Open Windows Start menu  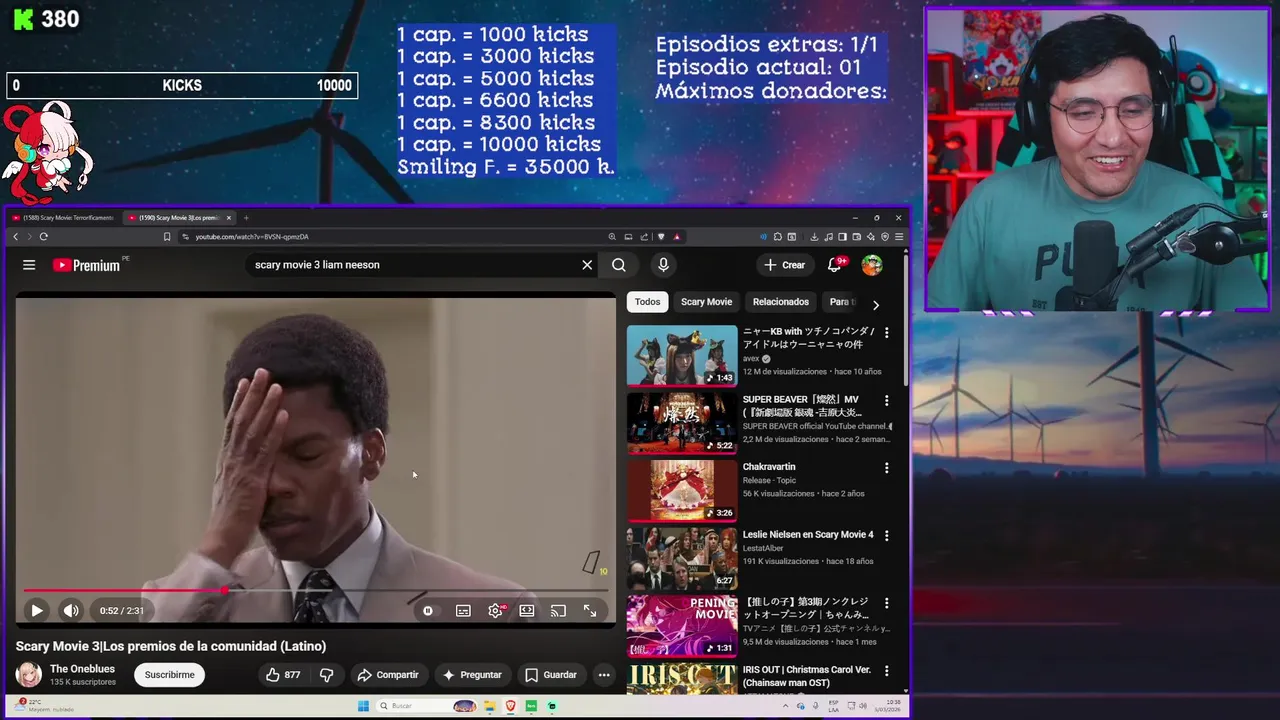tap(363, 706)
